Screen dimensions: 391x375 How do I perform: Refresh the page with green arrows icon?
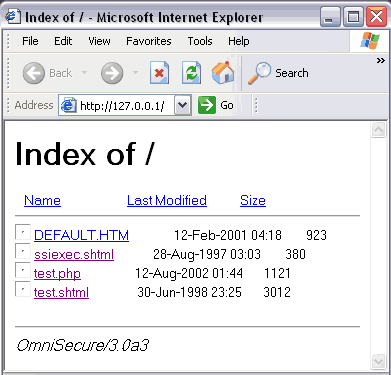[191, 72]
